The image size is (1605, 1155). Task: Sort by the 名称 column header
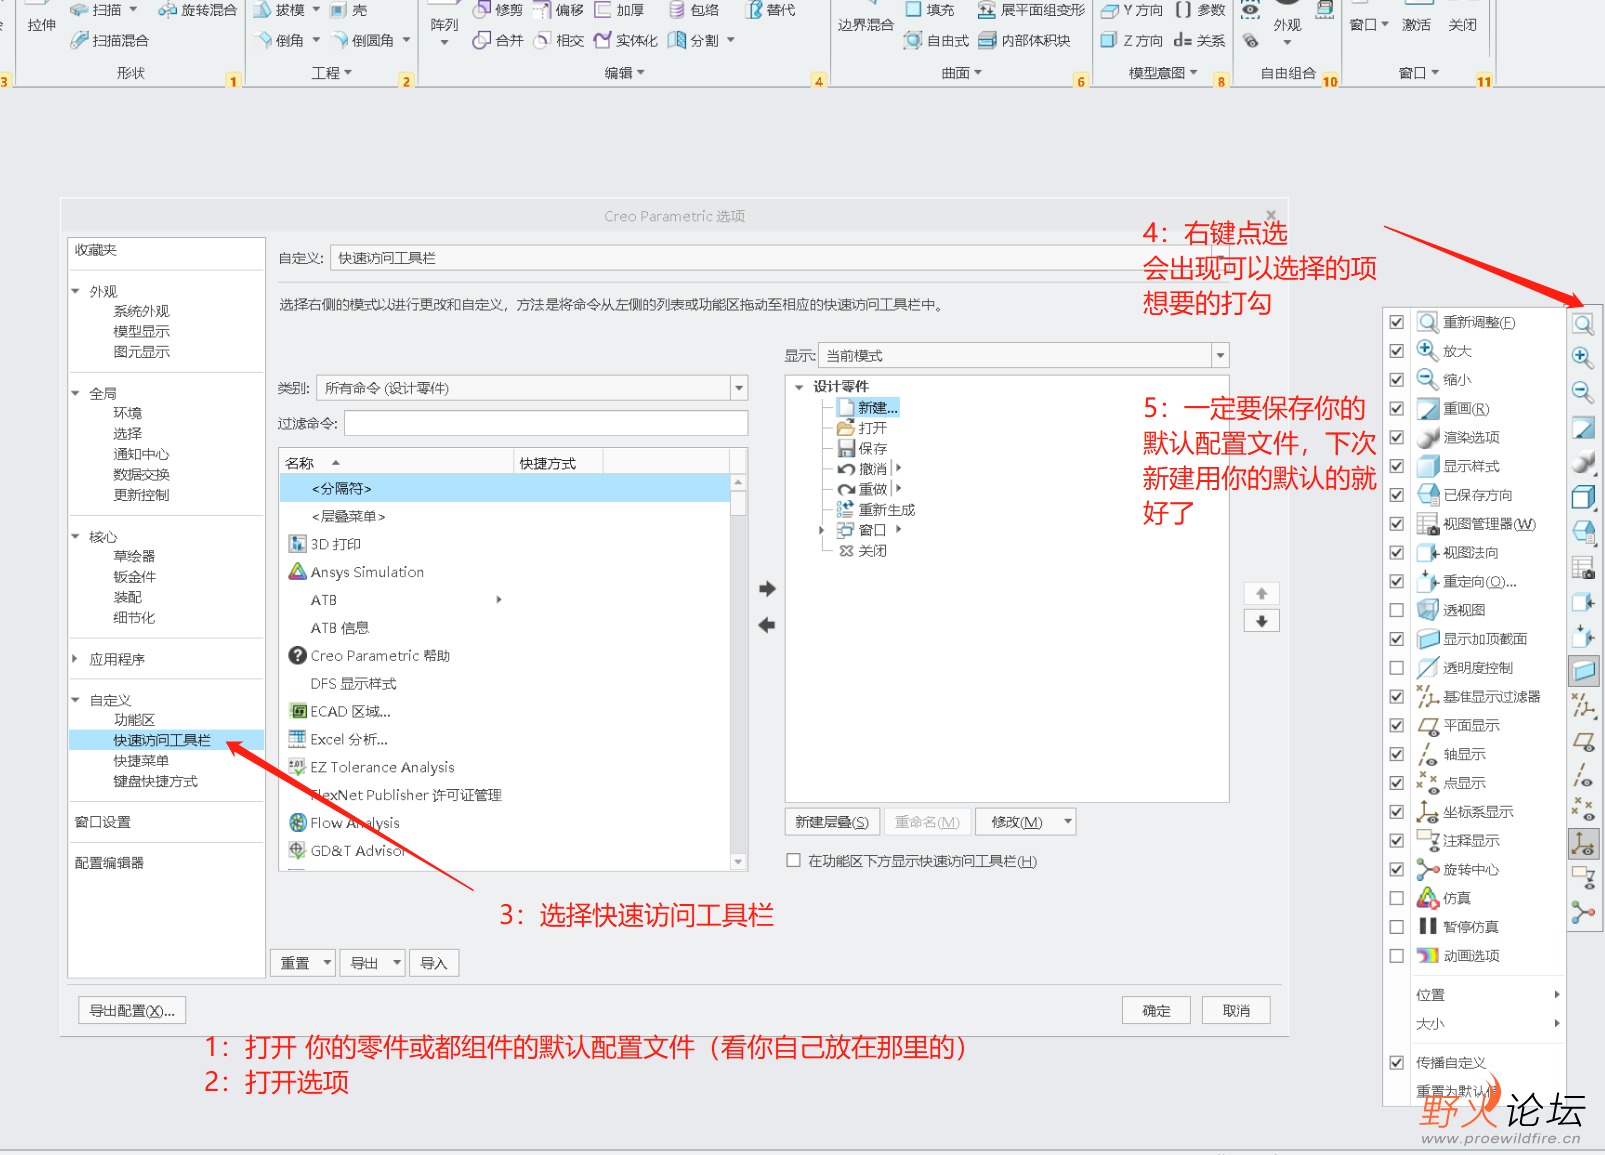tap(396, 463)
